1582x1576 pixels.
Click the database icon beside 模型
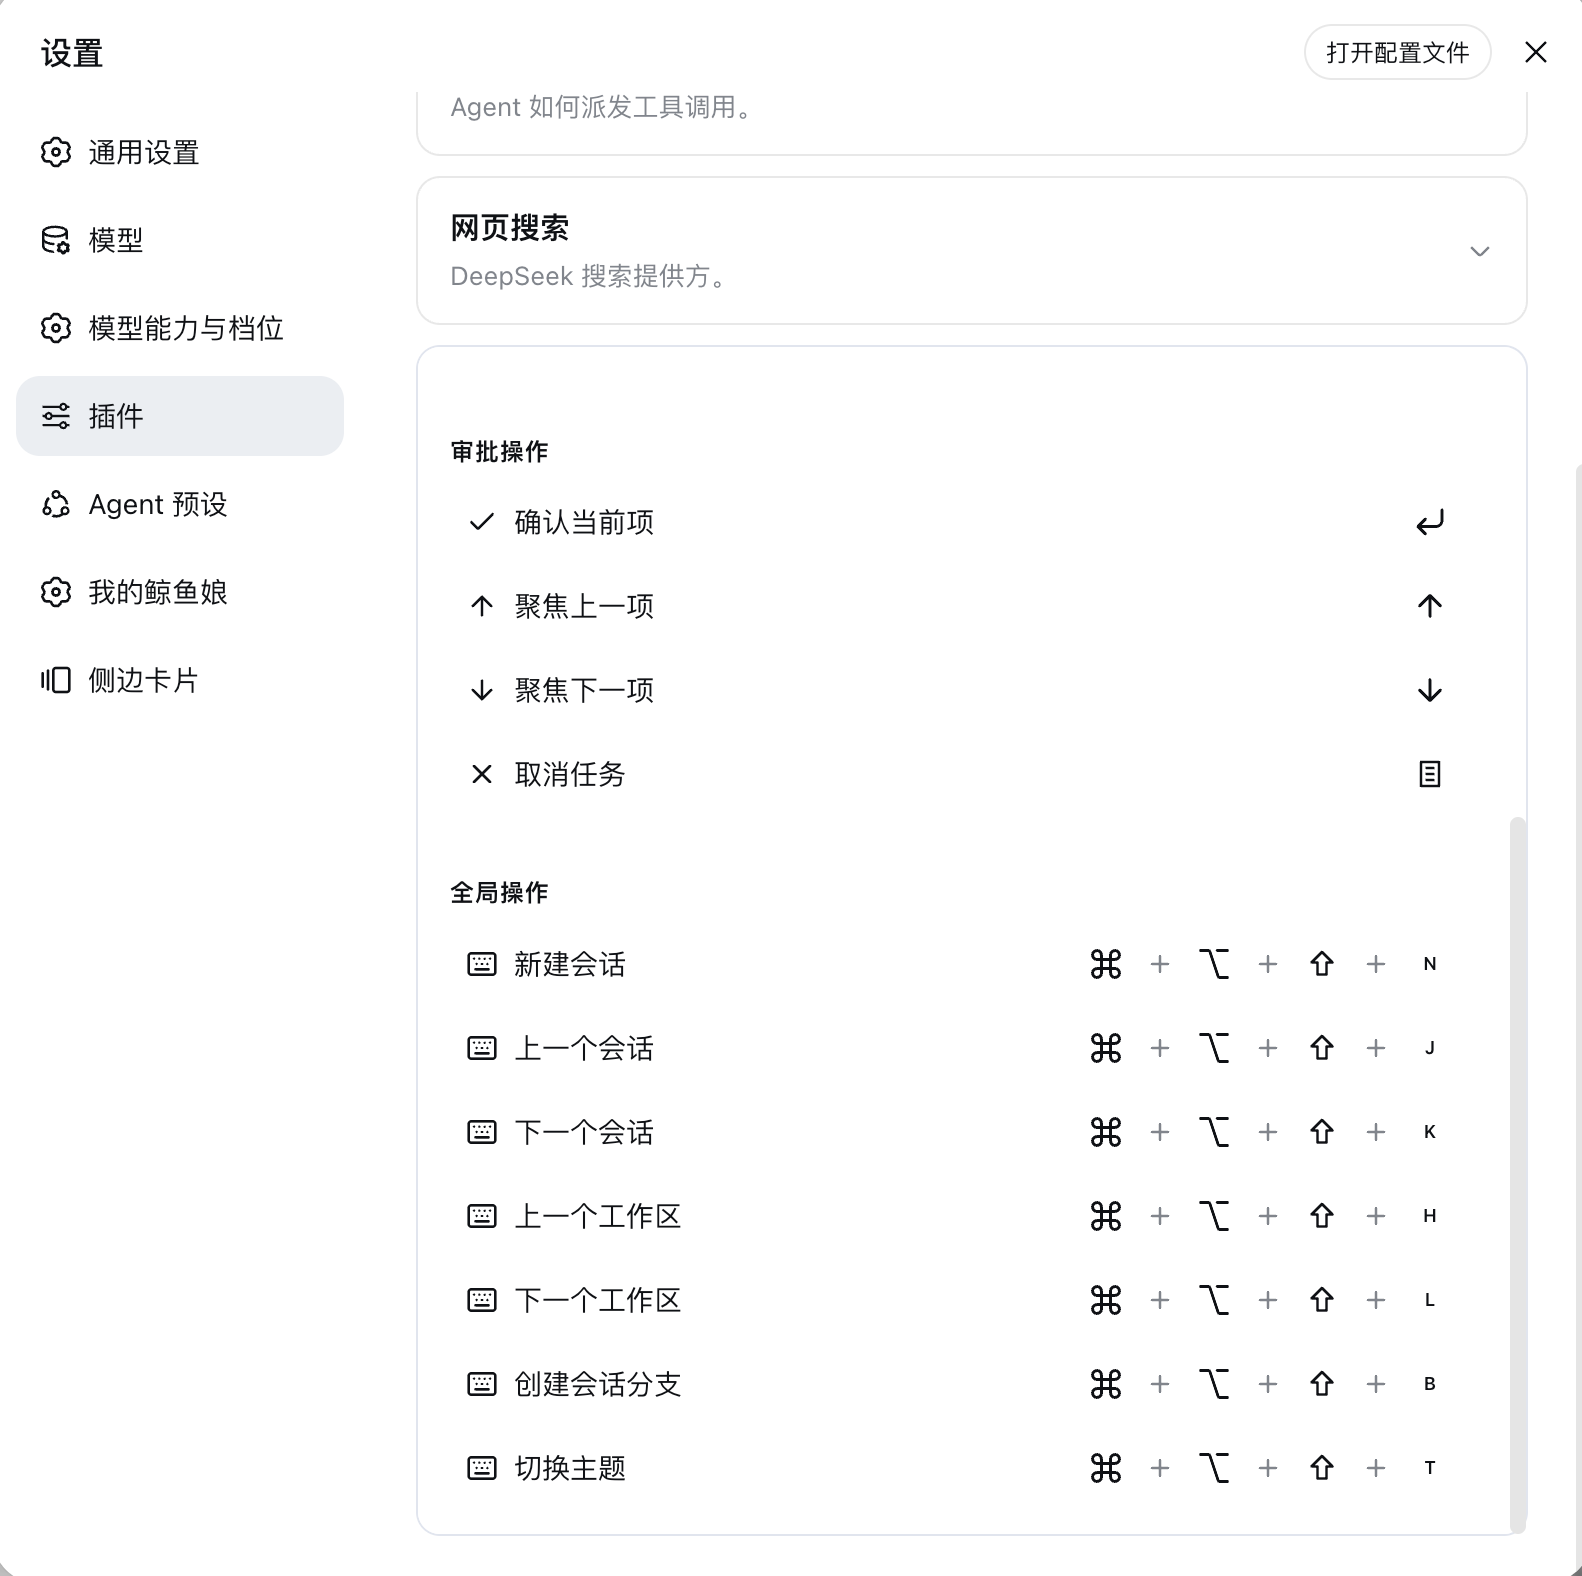coord(56,240)
